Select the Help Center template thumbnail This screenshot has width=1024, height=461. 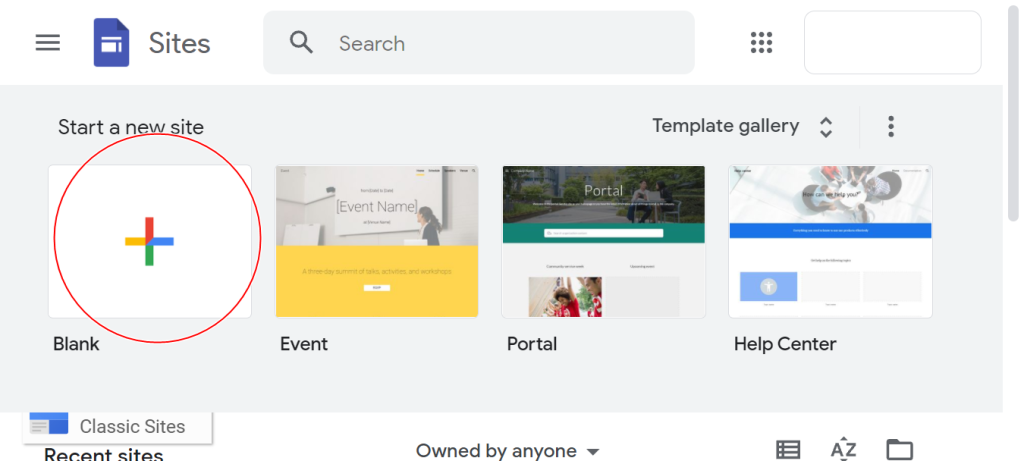[x=830, y=241]
